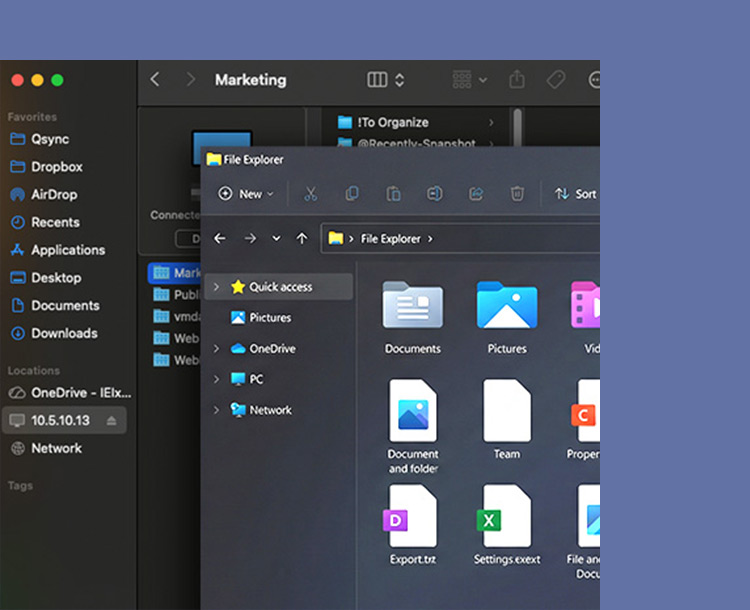Open AirDrop from Finder sidebar

pyautogui.click(x=53, y=195)
